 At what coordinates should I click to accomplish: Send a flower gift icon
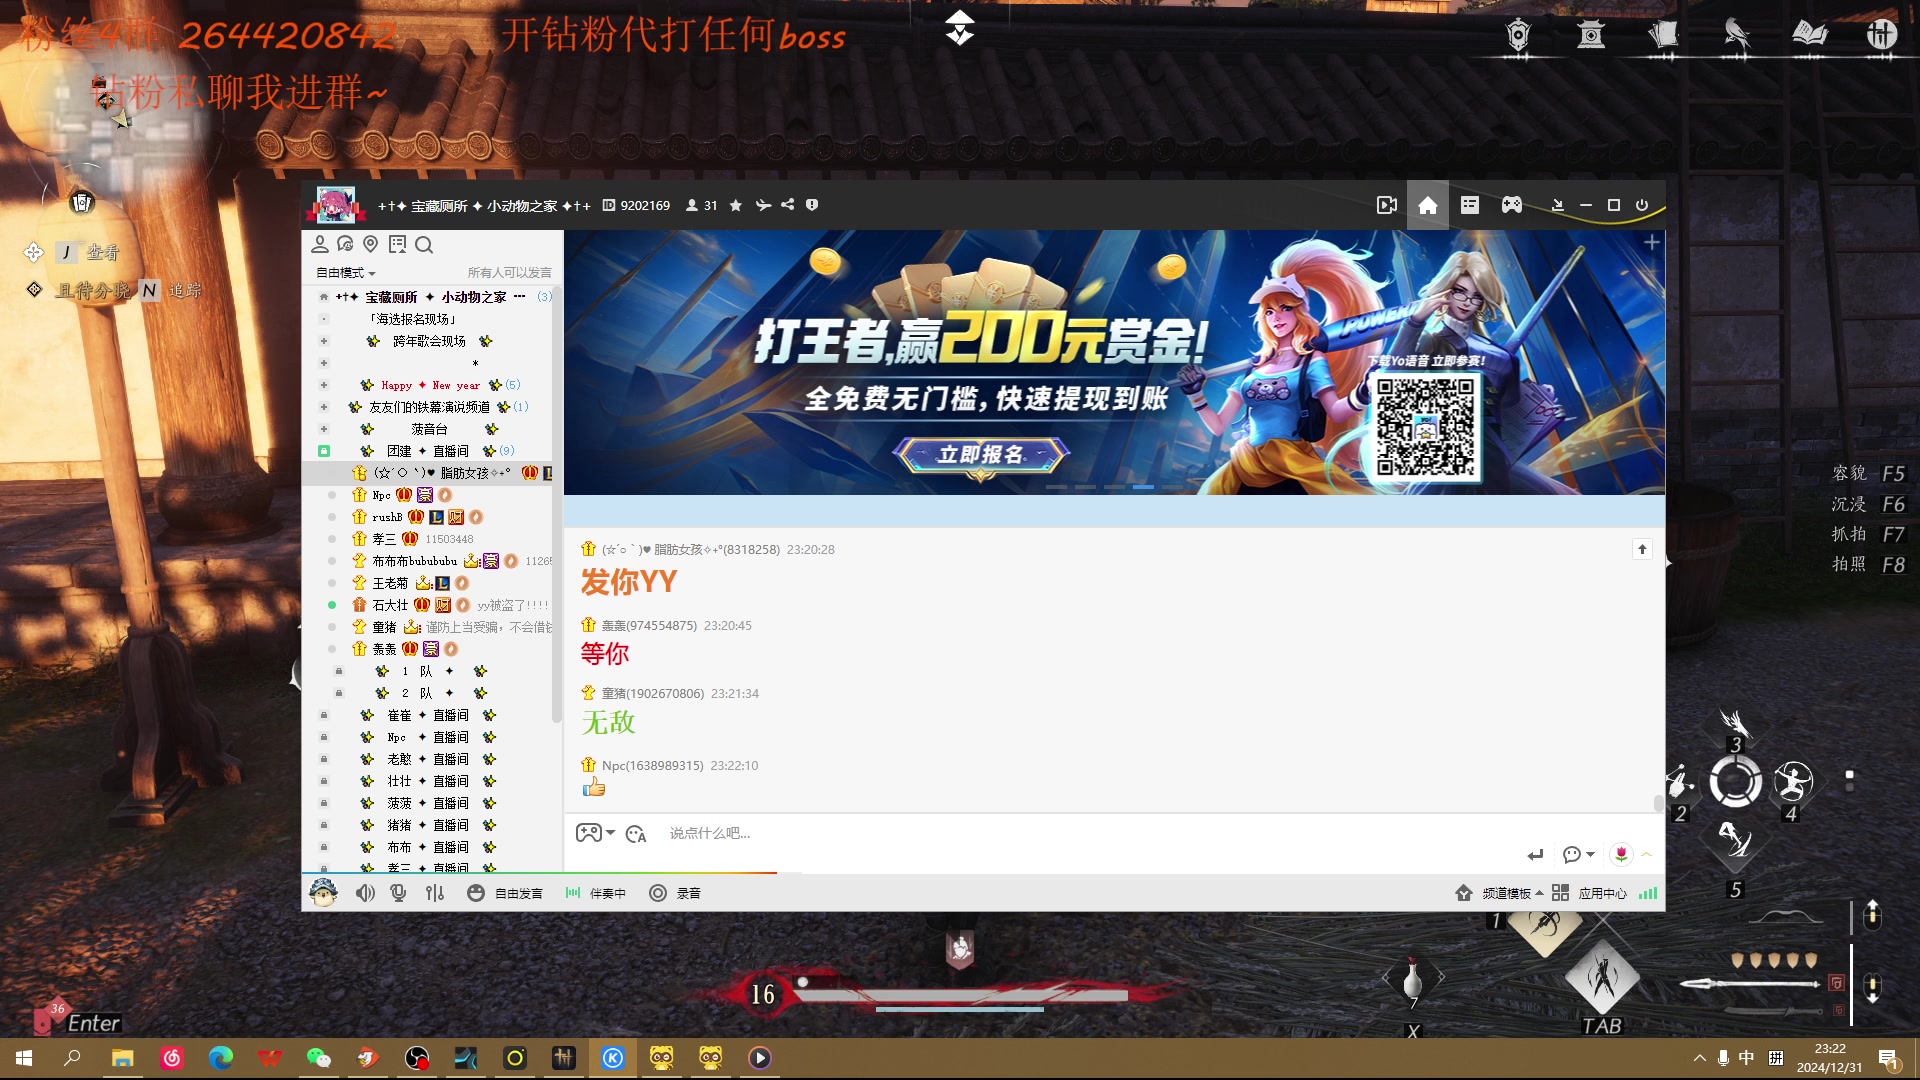tap(1621, 854)
